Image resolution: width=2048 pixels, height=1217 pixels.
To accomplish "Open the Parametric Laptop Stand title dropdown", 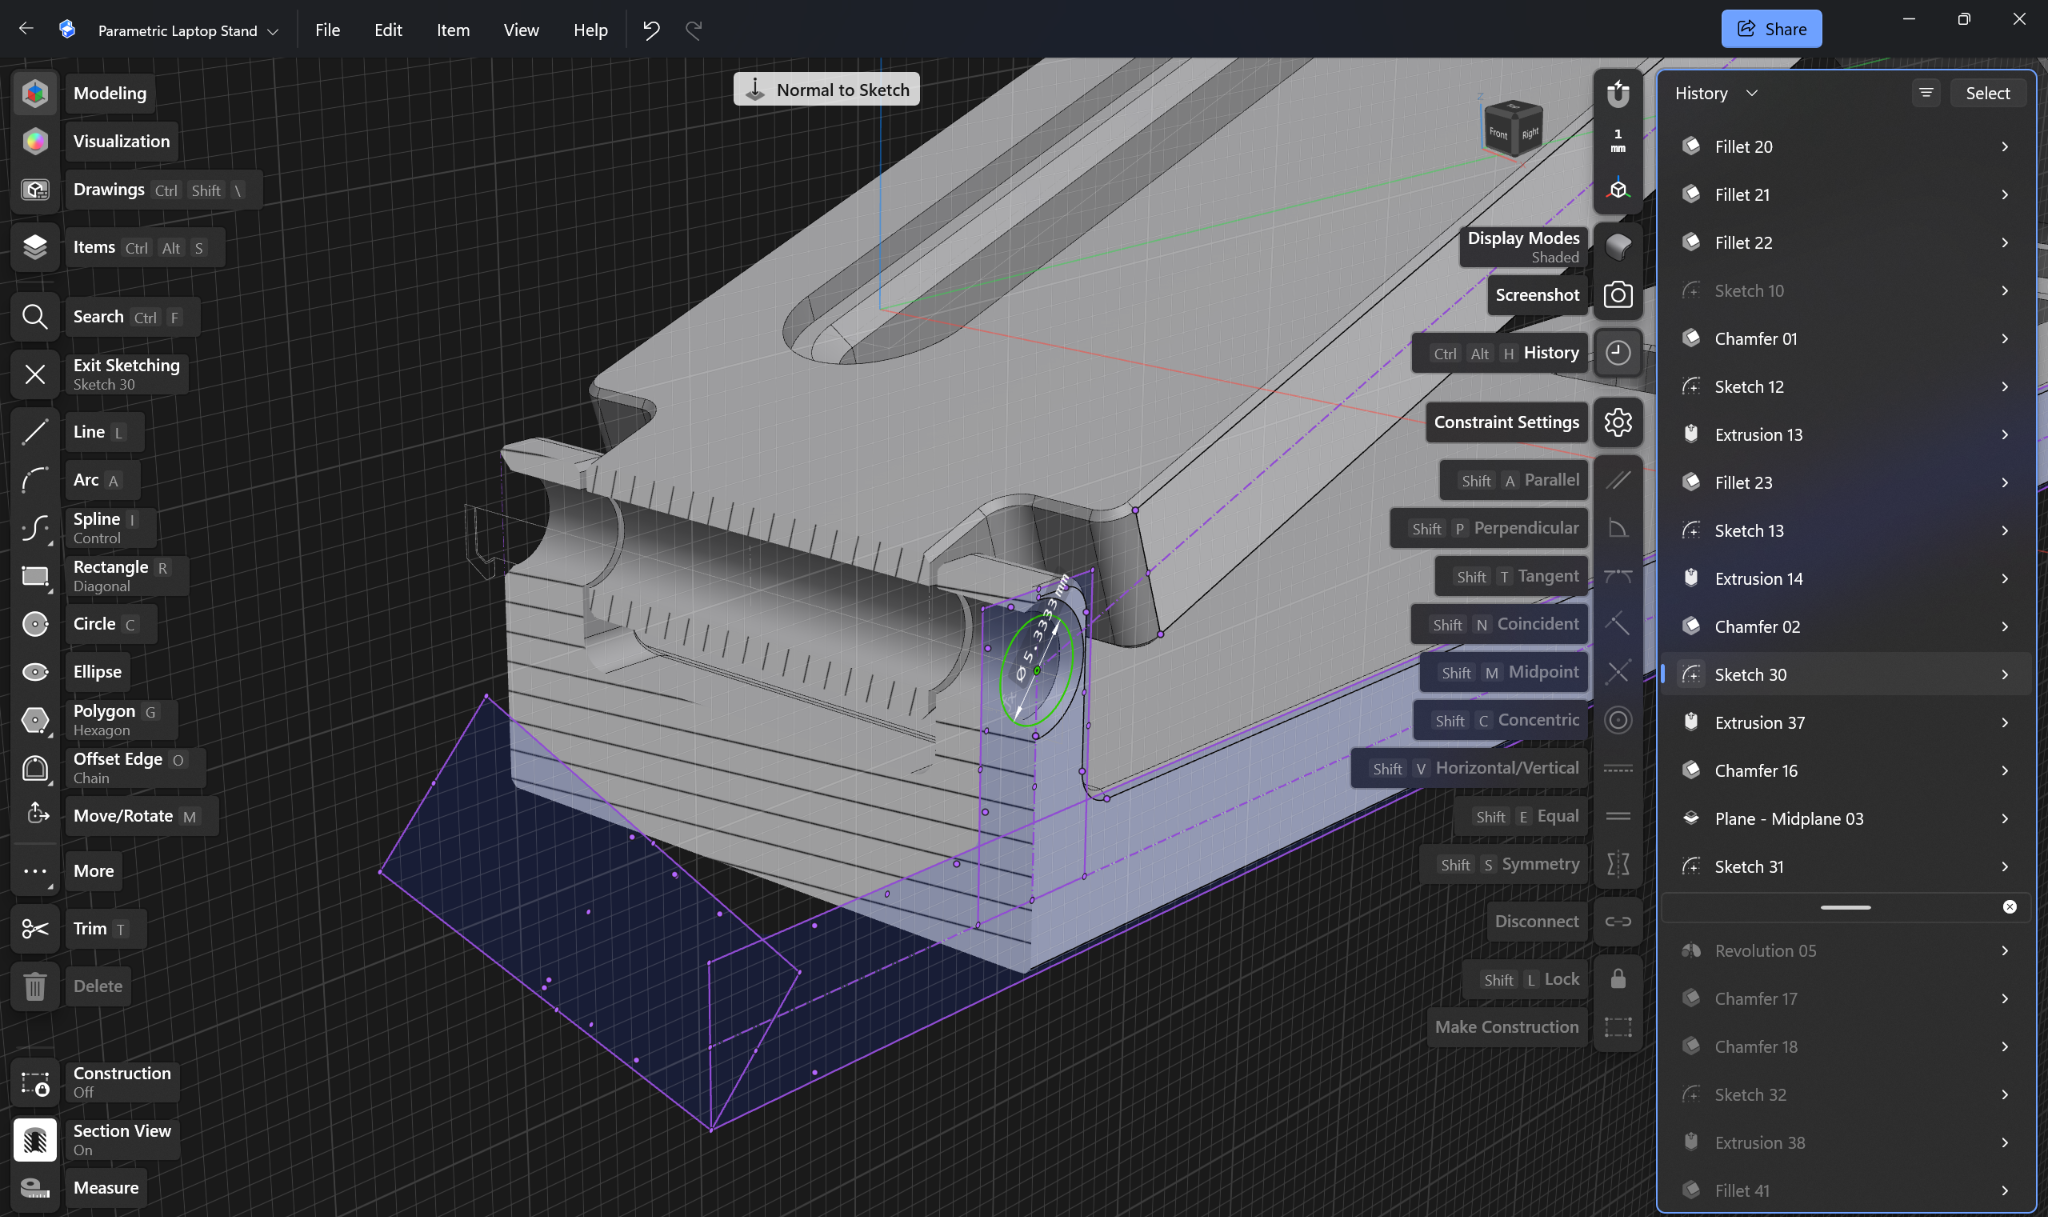I will click(x=188, y=30).
